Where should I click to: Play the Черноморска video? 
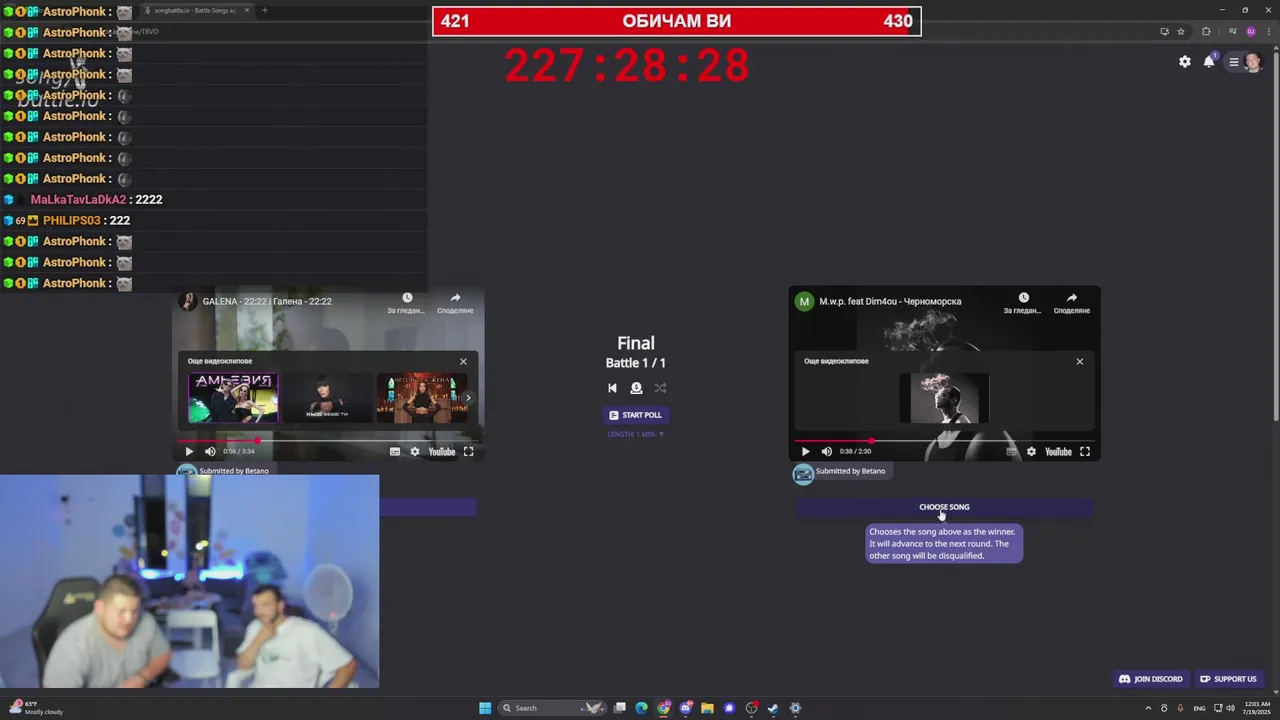tap(805, 452)
